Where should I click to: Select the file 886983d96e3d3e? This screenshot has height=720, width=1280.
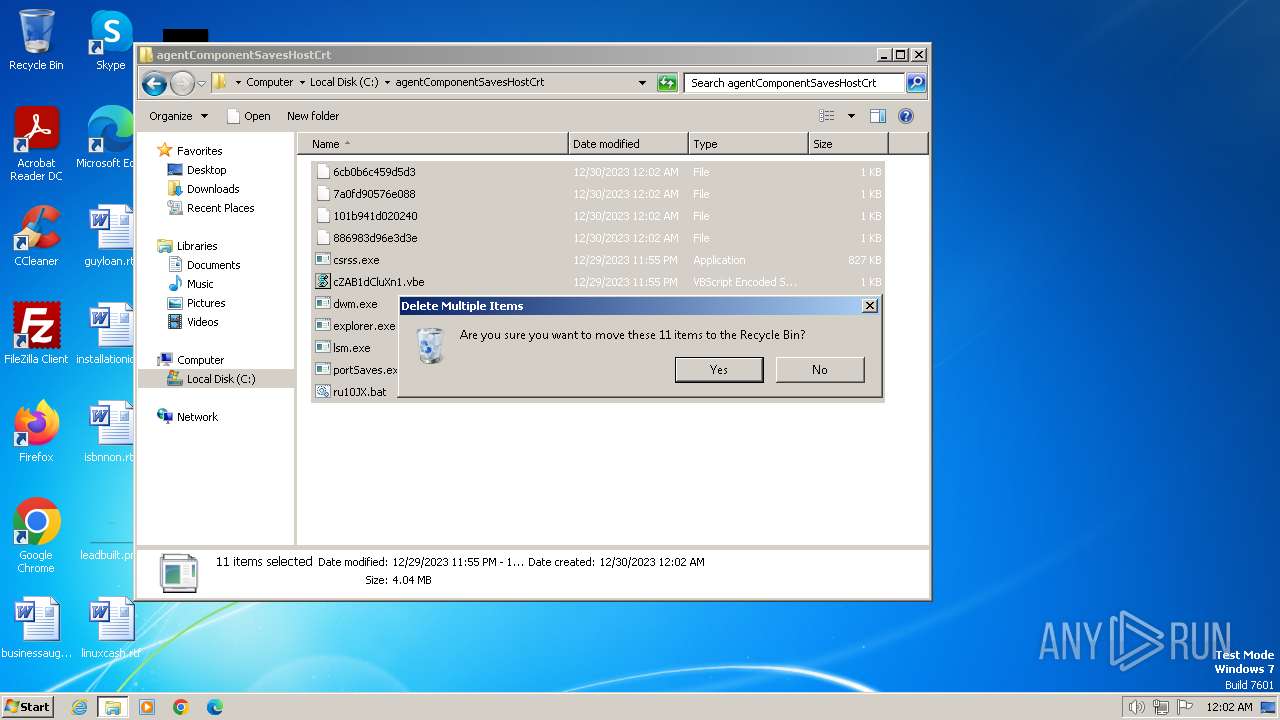(597, 238)
